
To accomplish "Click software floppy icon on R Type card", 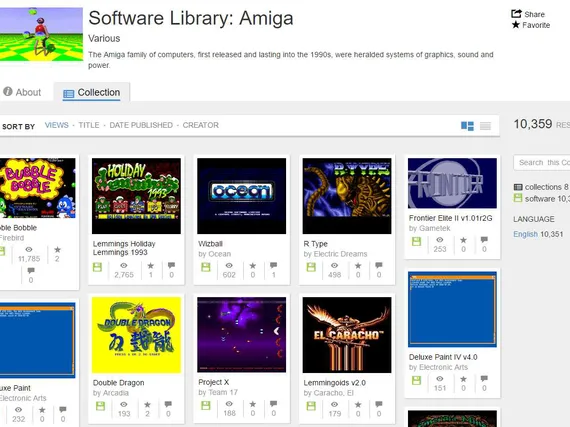I will point(311,267).
